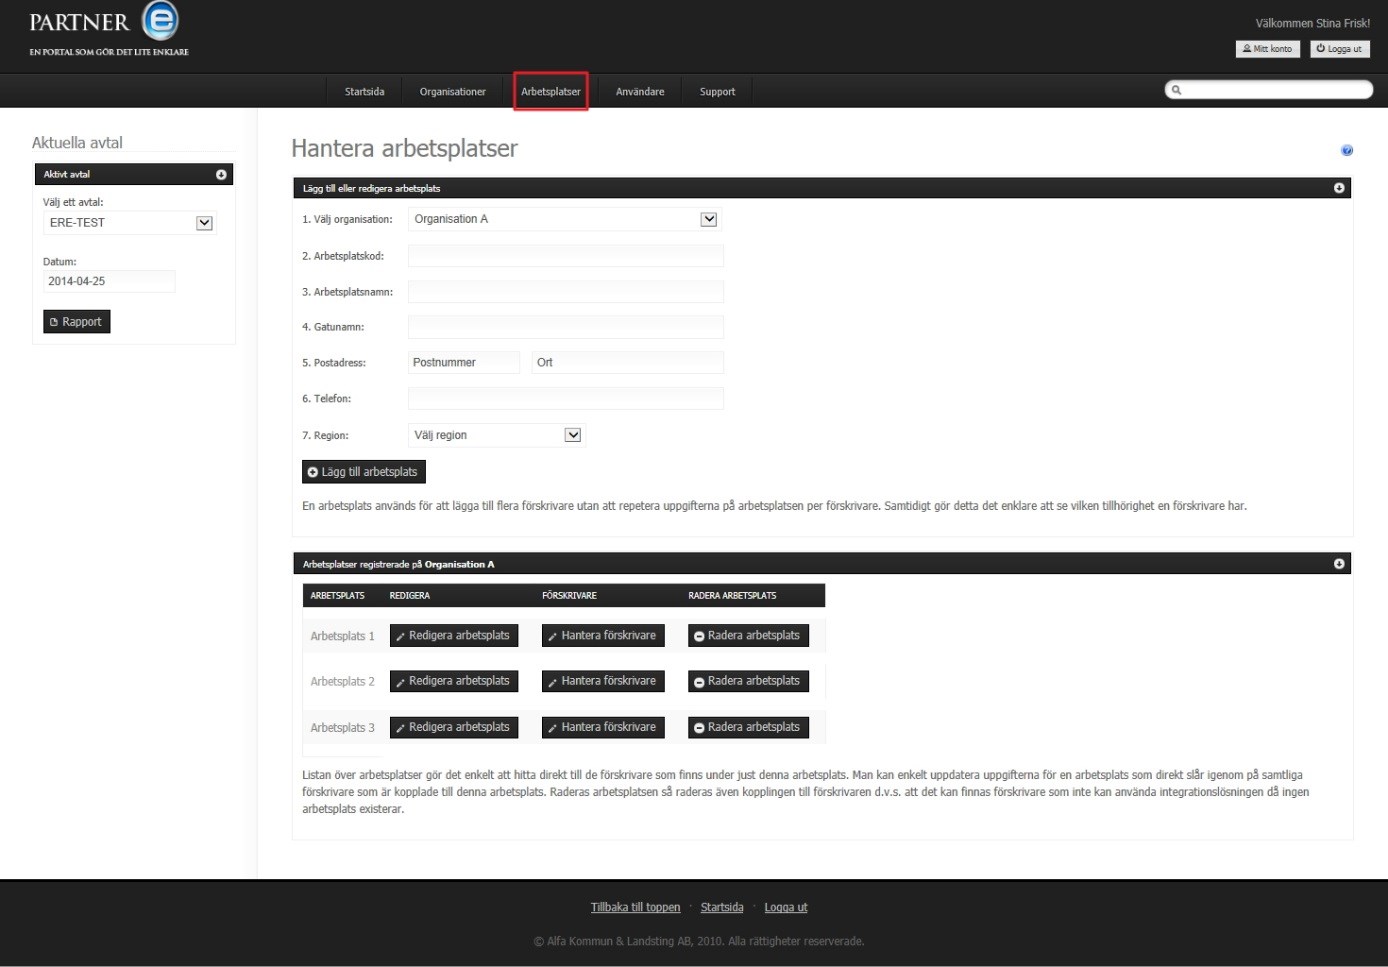
Task: Delete Arbetsplats 3 with Radera arbetsplats
Action: click(748, 727)
